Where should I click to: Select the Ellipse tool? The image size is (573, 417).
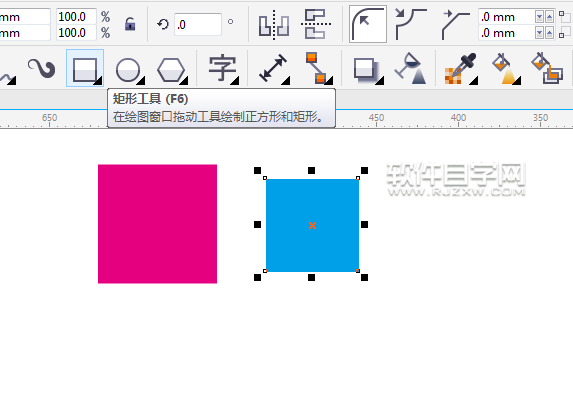coord(129,69)
